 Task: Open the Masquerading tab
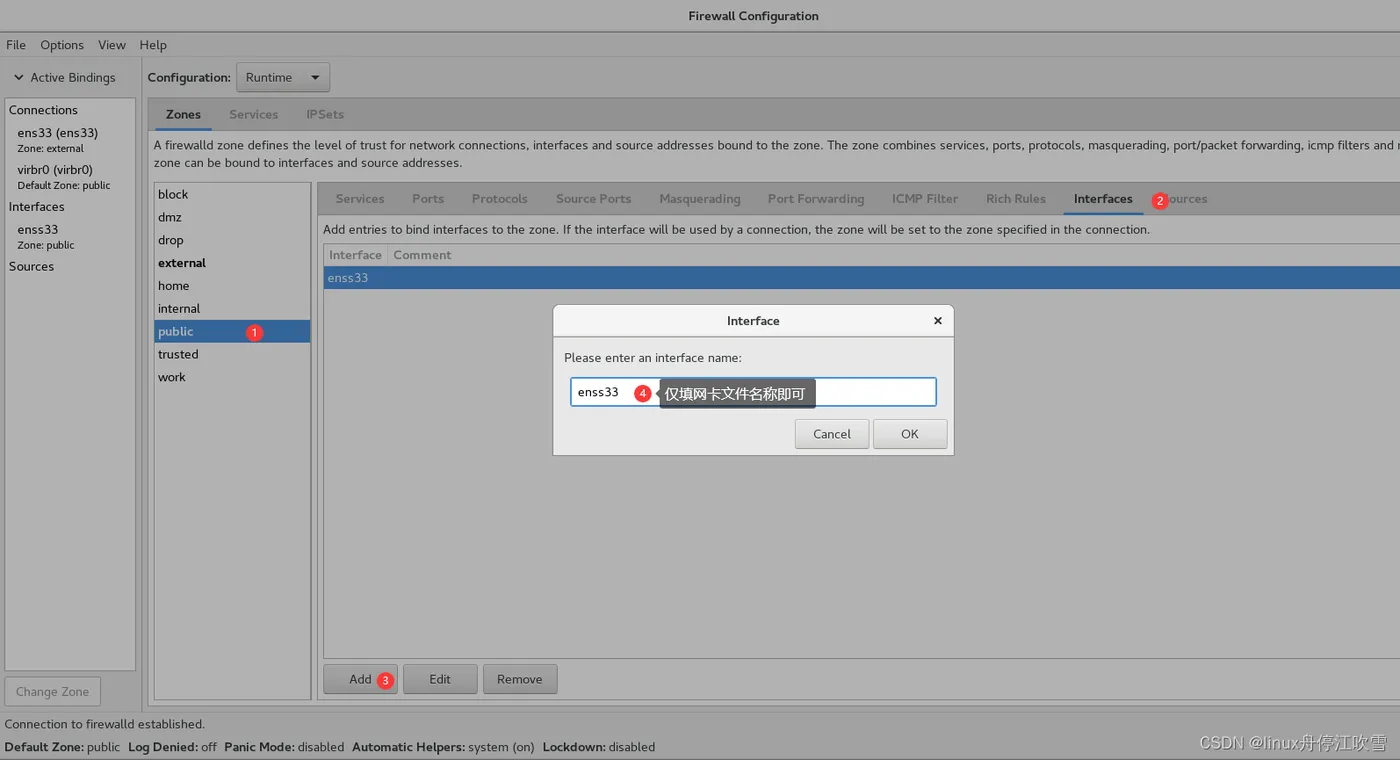click(x=700, y=199)
